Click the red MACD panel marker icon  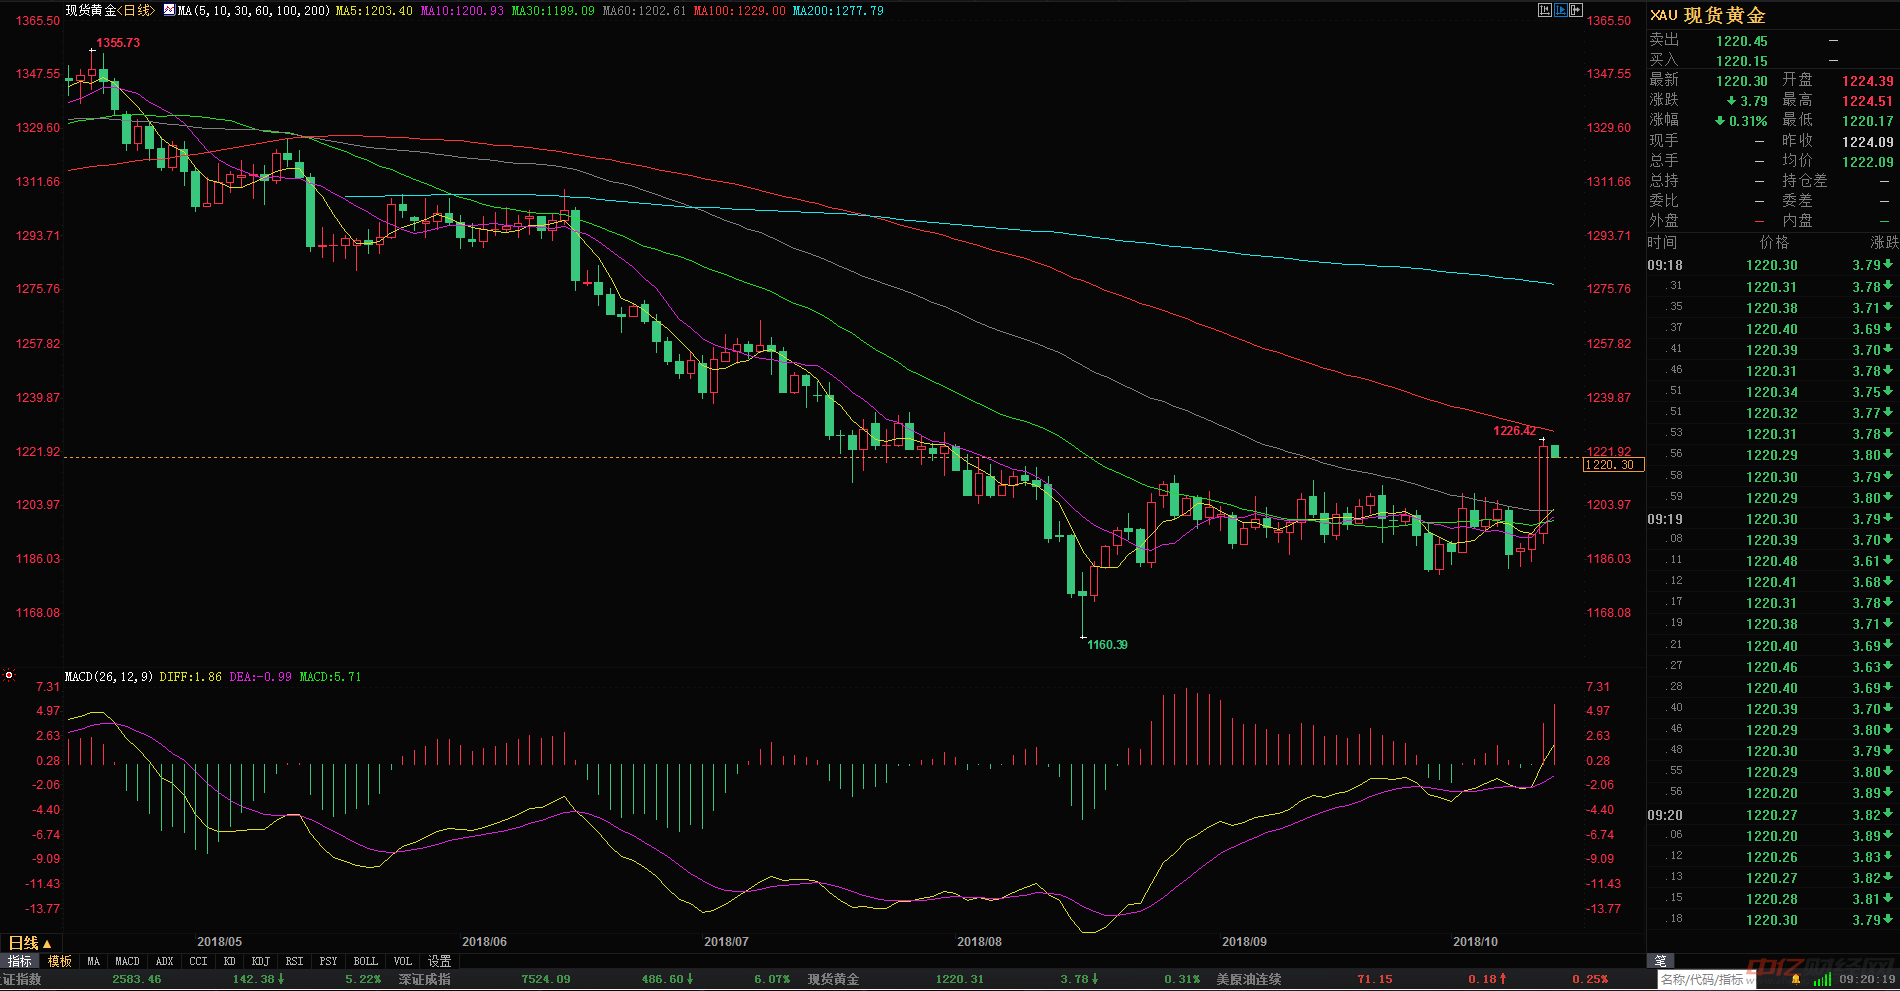pos(9,676)
